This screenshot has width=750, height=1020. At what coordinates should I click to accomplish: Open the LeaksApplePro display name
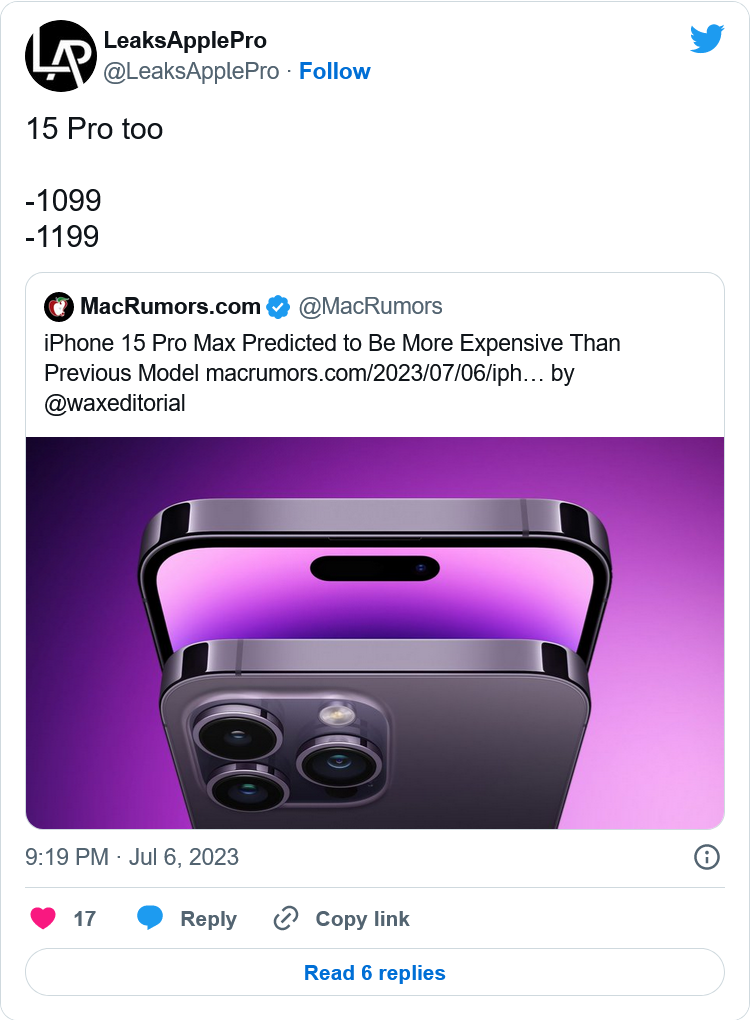point(185,40)
